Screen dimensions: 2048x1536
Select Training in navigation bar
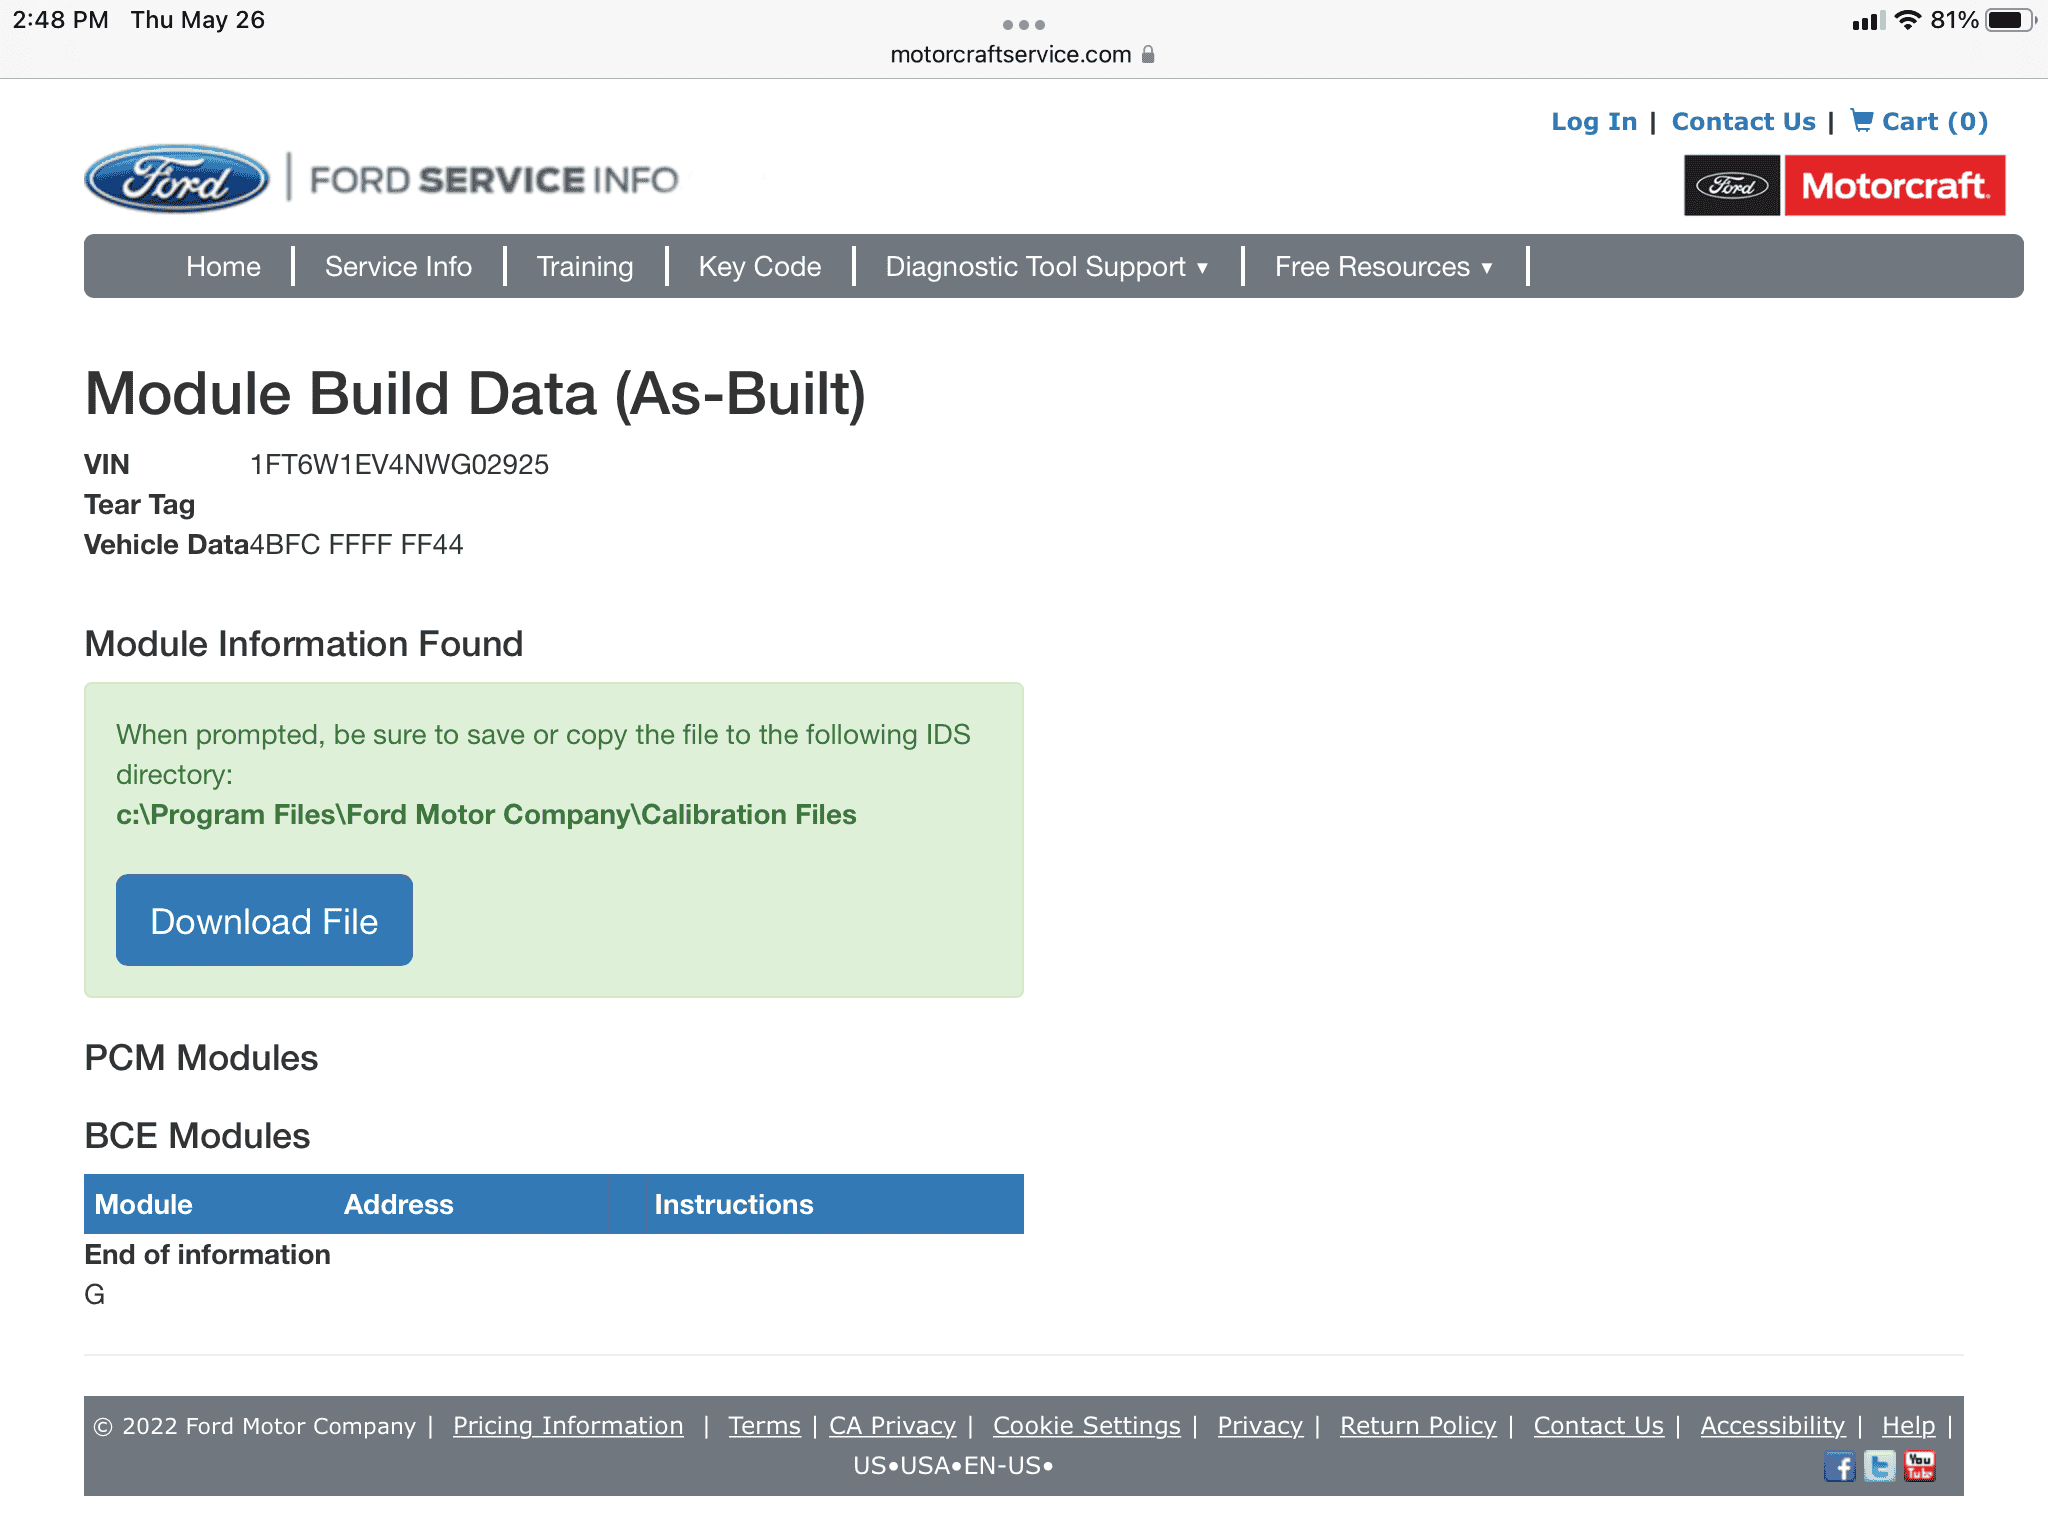point(585,267)
